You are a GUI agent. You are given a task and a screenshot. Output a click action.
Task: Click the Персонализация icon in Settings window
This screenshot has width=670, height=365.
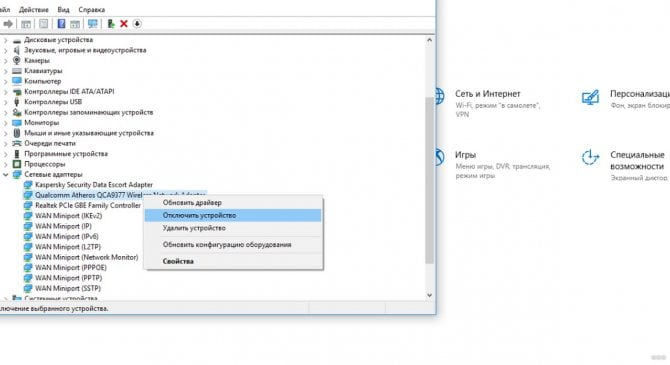coord(590,97)
